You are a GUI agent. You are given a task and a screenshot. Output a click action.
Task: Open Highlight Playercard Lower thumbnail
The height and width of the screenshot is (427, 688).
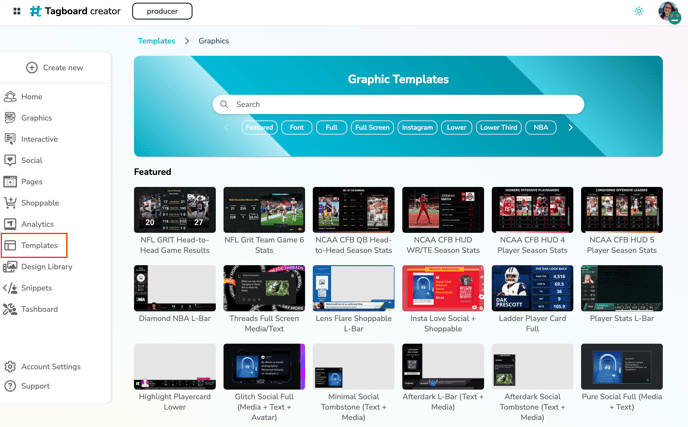(x=175, y=366)
